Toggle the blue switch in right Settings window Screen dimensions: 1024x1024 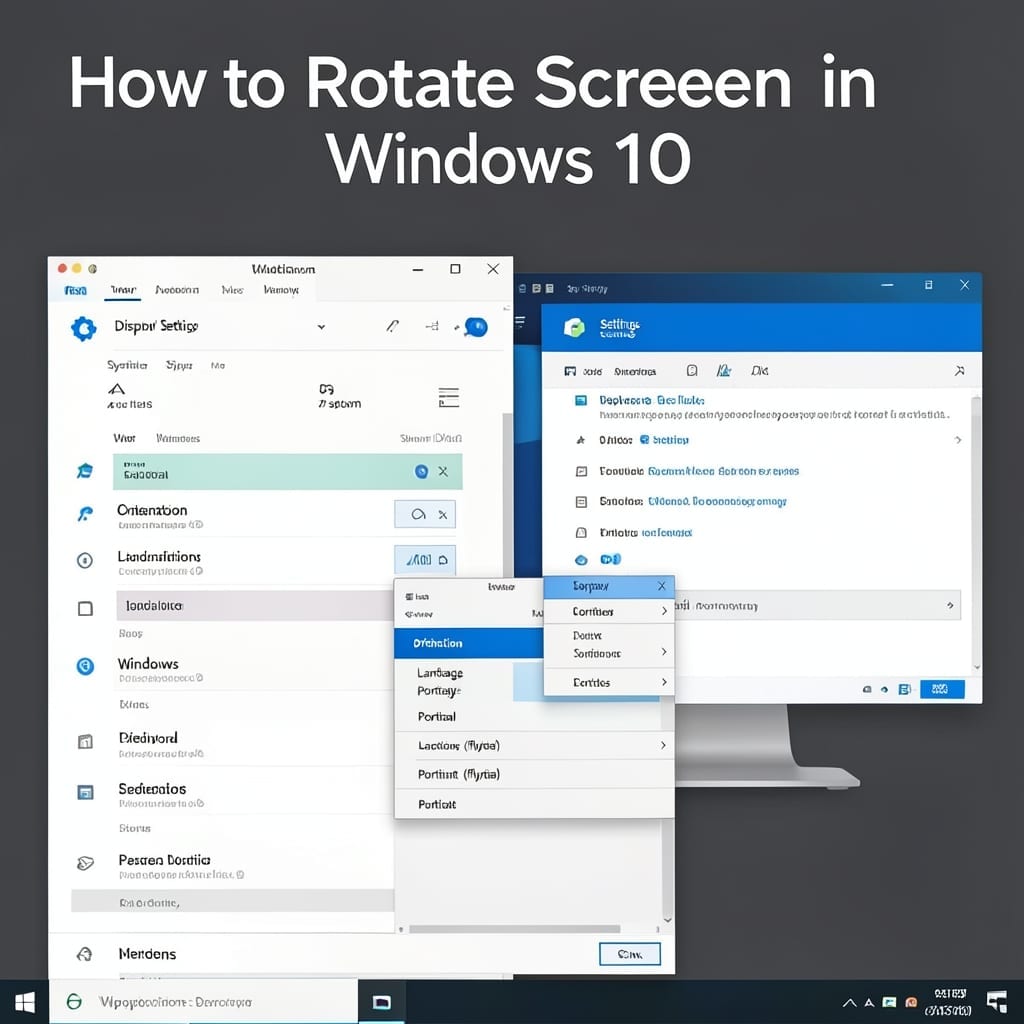coord(611,559)
